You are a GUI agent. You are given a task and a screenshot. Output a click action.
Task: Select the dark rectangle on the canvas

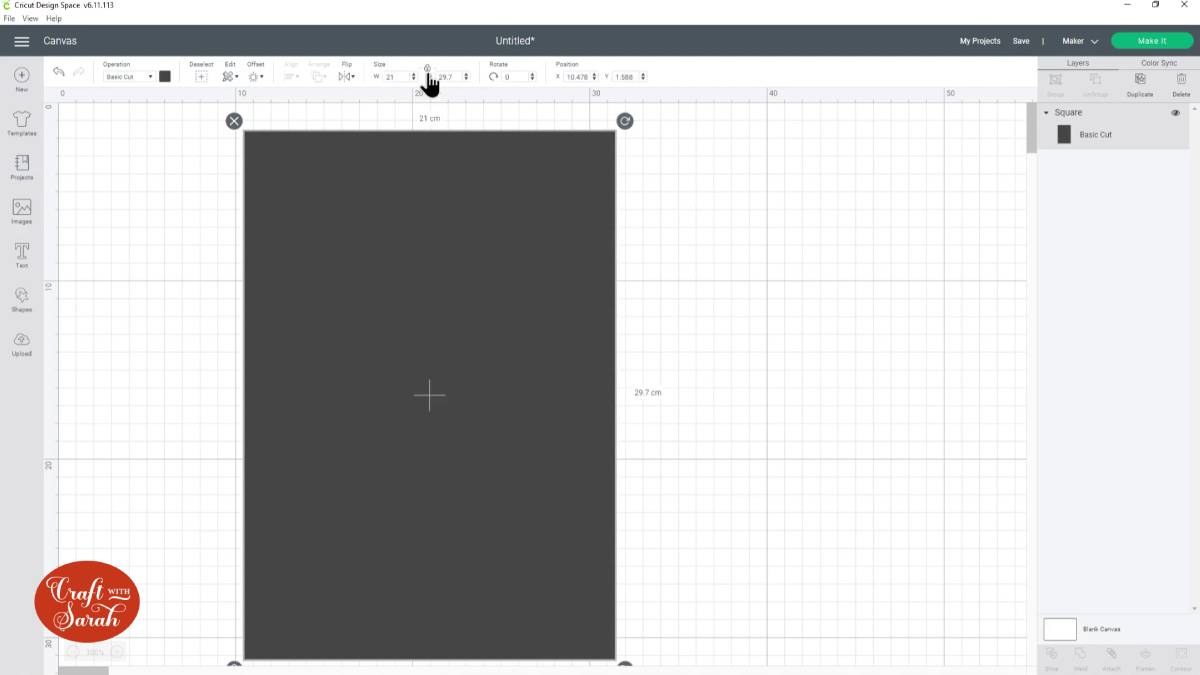click(429, 395)
